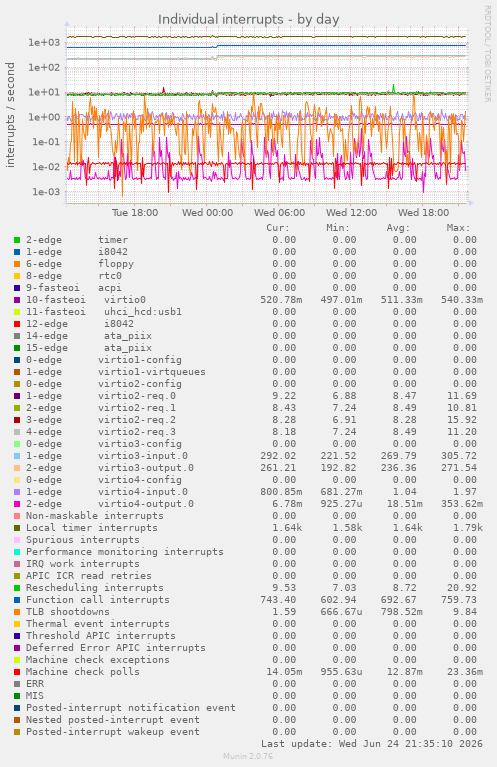
Task: Click the Last update timestamp text
Action: point(372,744)
